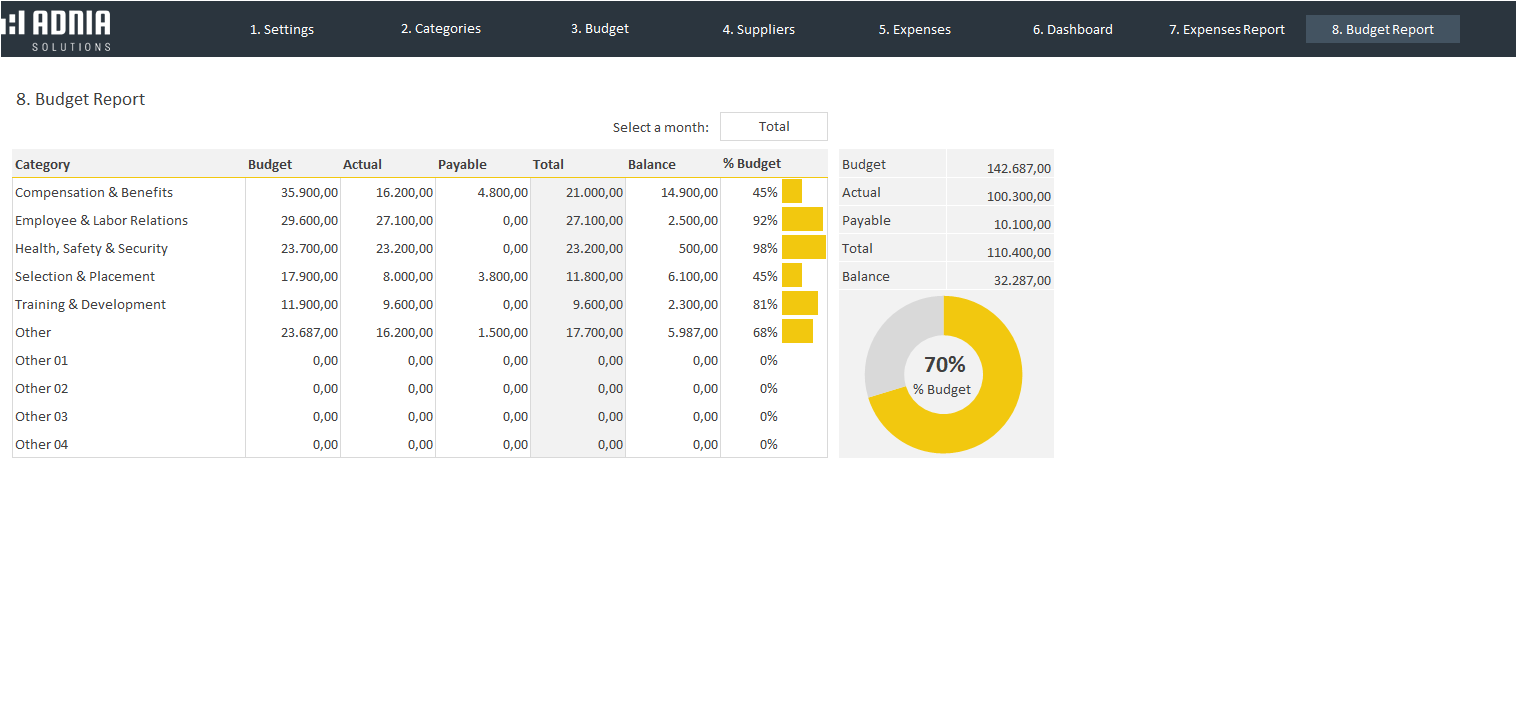Select the Employee & Labor Relations actual amount

click(x=404, y=220)
